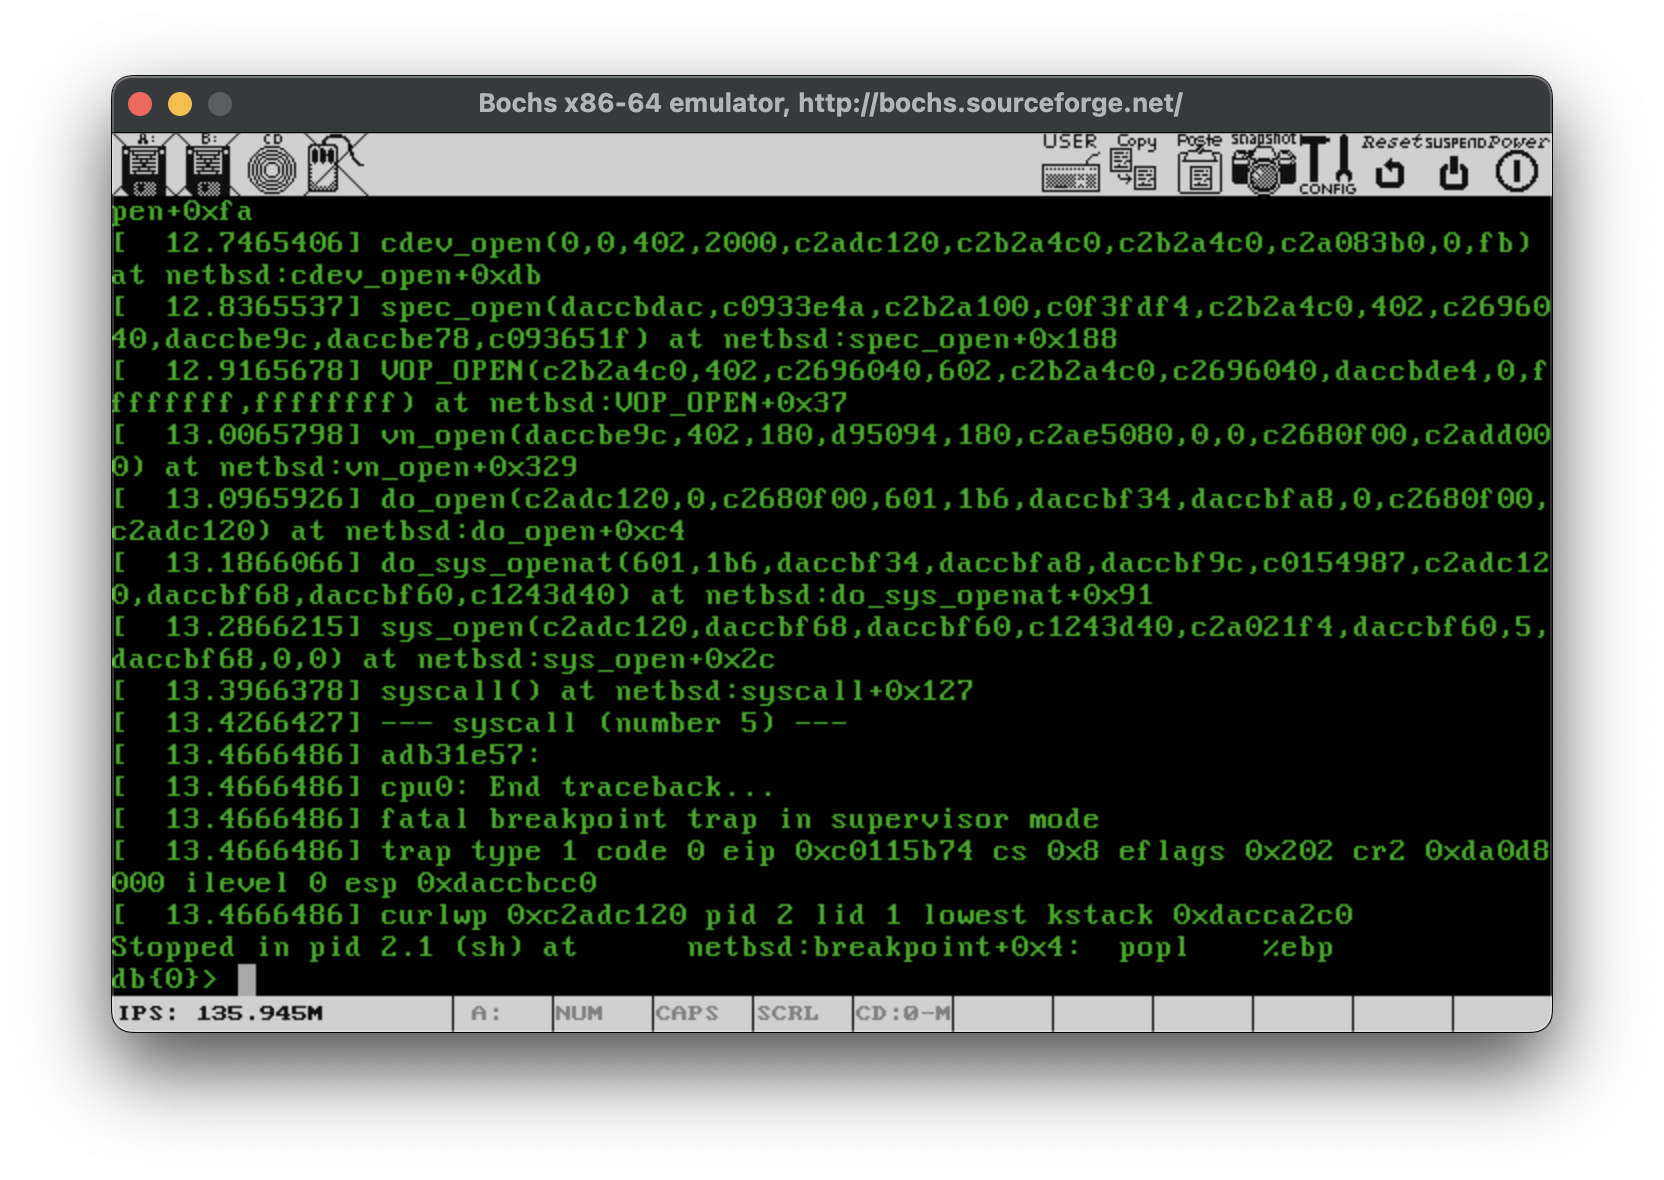The image size is (1664, 1180).
Task: Click the USER keyboard shortcut button
Action: 1070,163
